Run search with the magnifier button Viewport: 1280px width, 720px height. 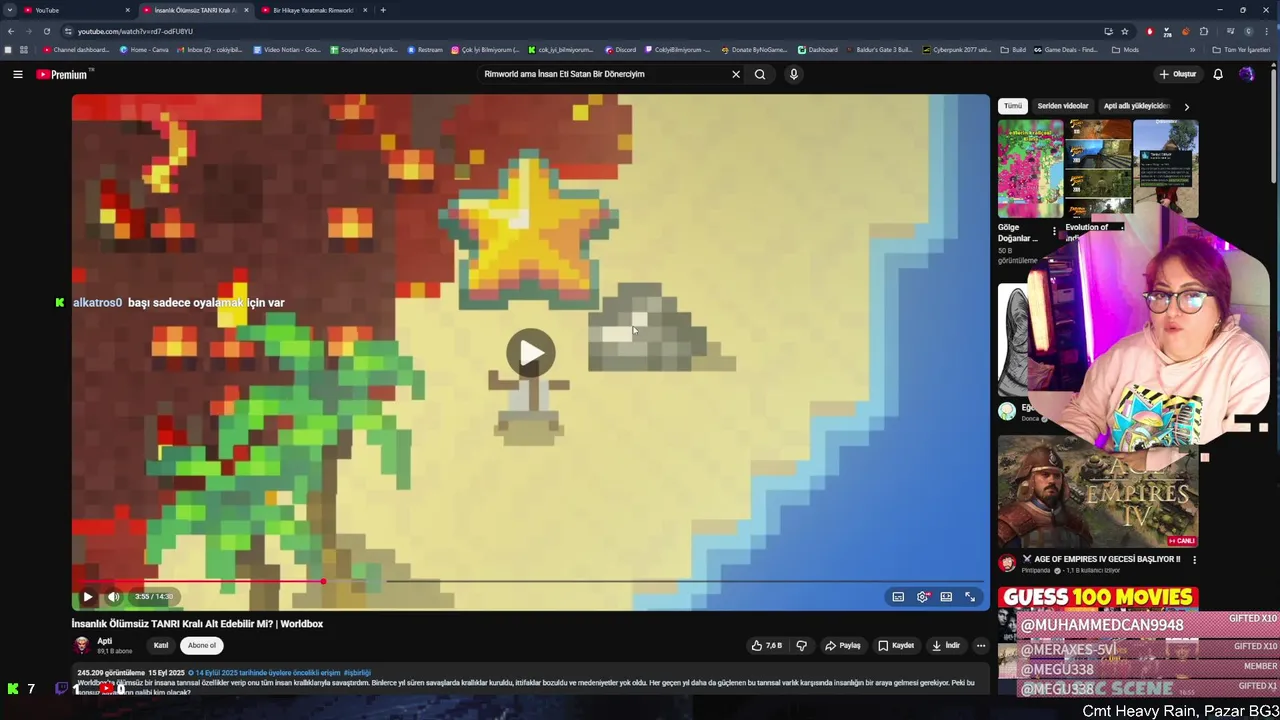coord(760,74)
